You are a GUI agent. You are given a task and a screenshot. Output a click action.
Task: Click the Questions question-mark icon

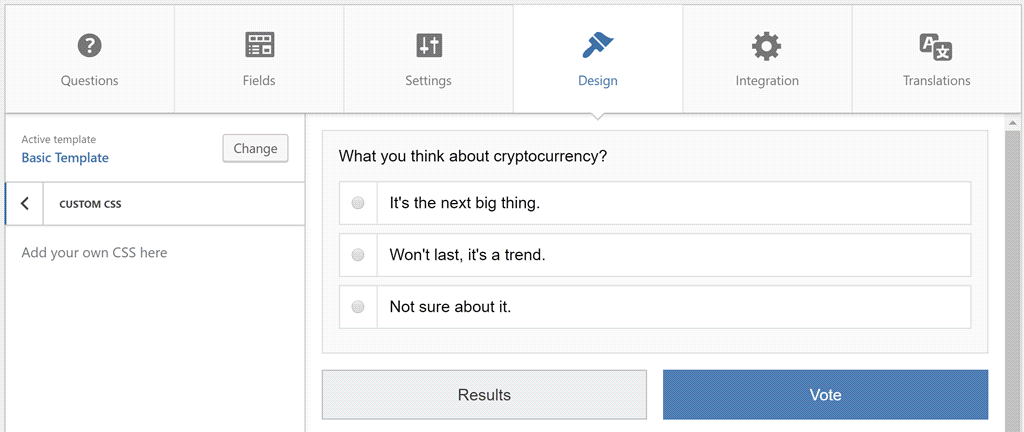point(89,46)
